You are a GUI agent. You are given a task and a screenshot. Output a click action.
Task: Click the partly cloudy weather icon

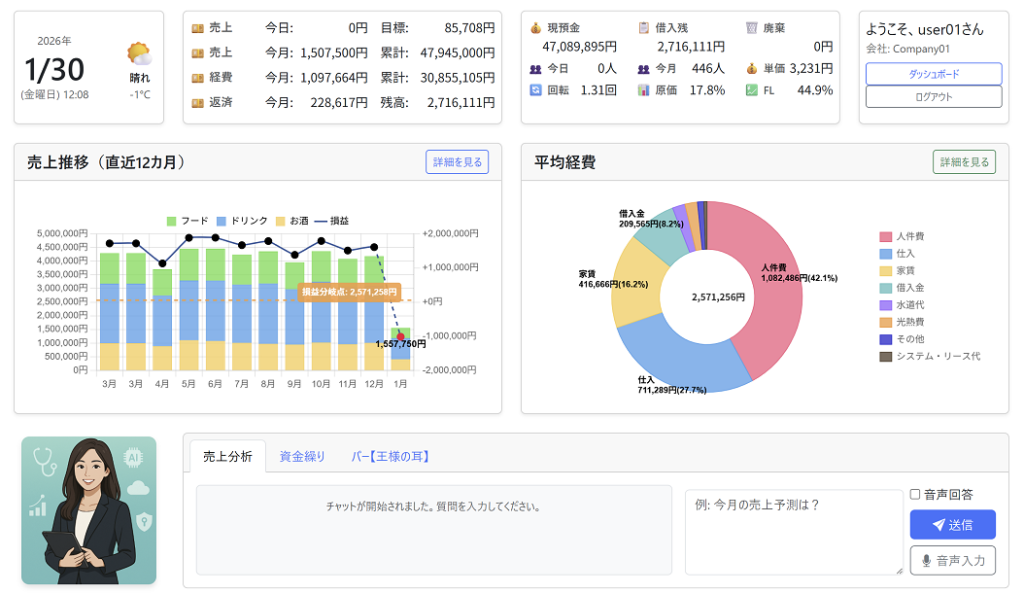click(x=139, y=53)
